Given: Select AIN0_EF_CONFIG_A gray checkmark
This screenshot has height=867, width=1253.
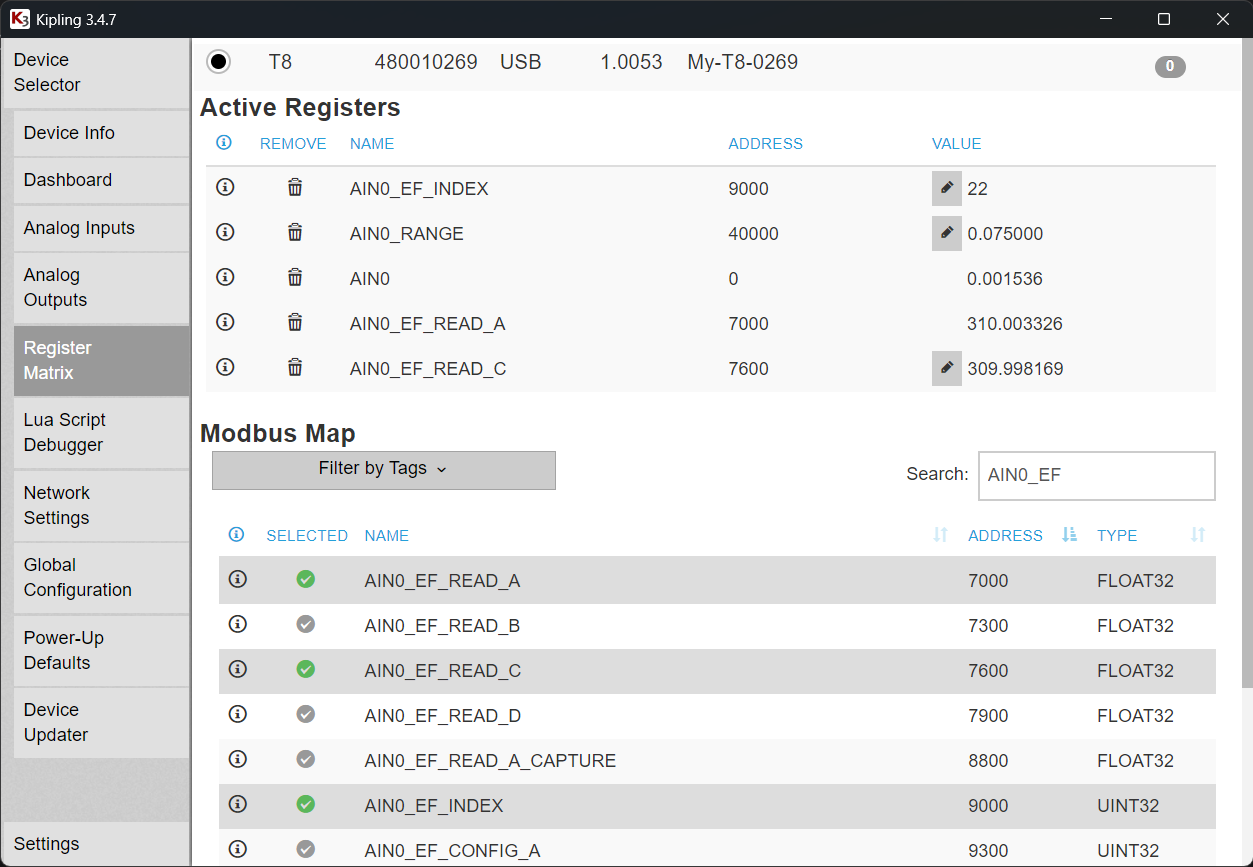Looking at the screenshot, I should pyautogui.click(x=306, y=849).
